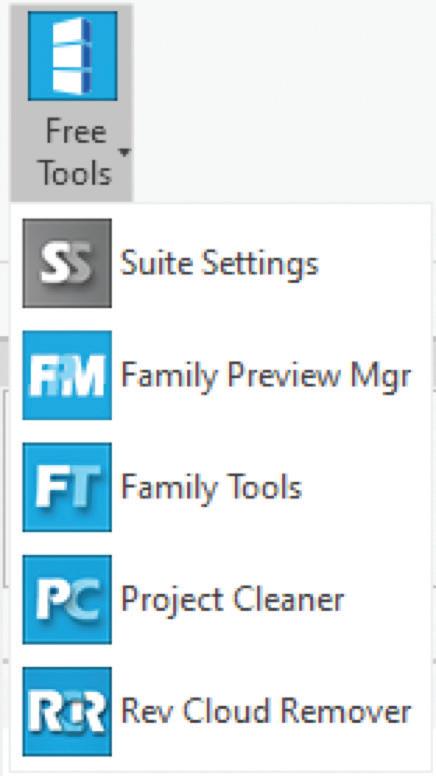
Task: Click the FPM Family Preview Manager icon
Action: coord(67,375)
